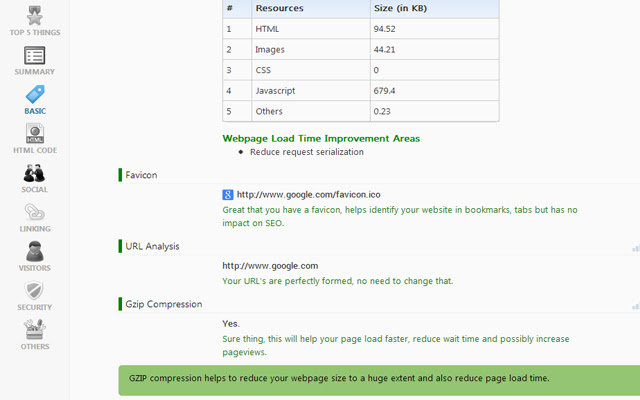The image size is (640, 400).
Task: Go to SUMMARY label in sidebar
Action: (x=35, y=72)
